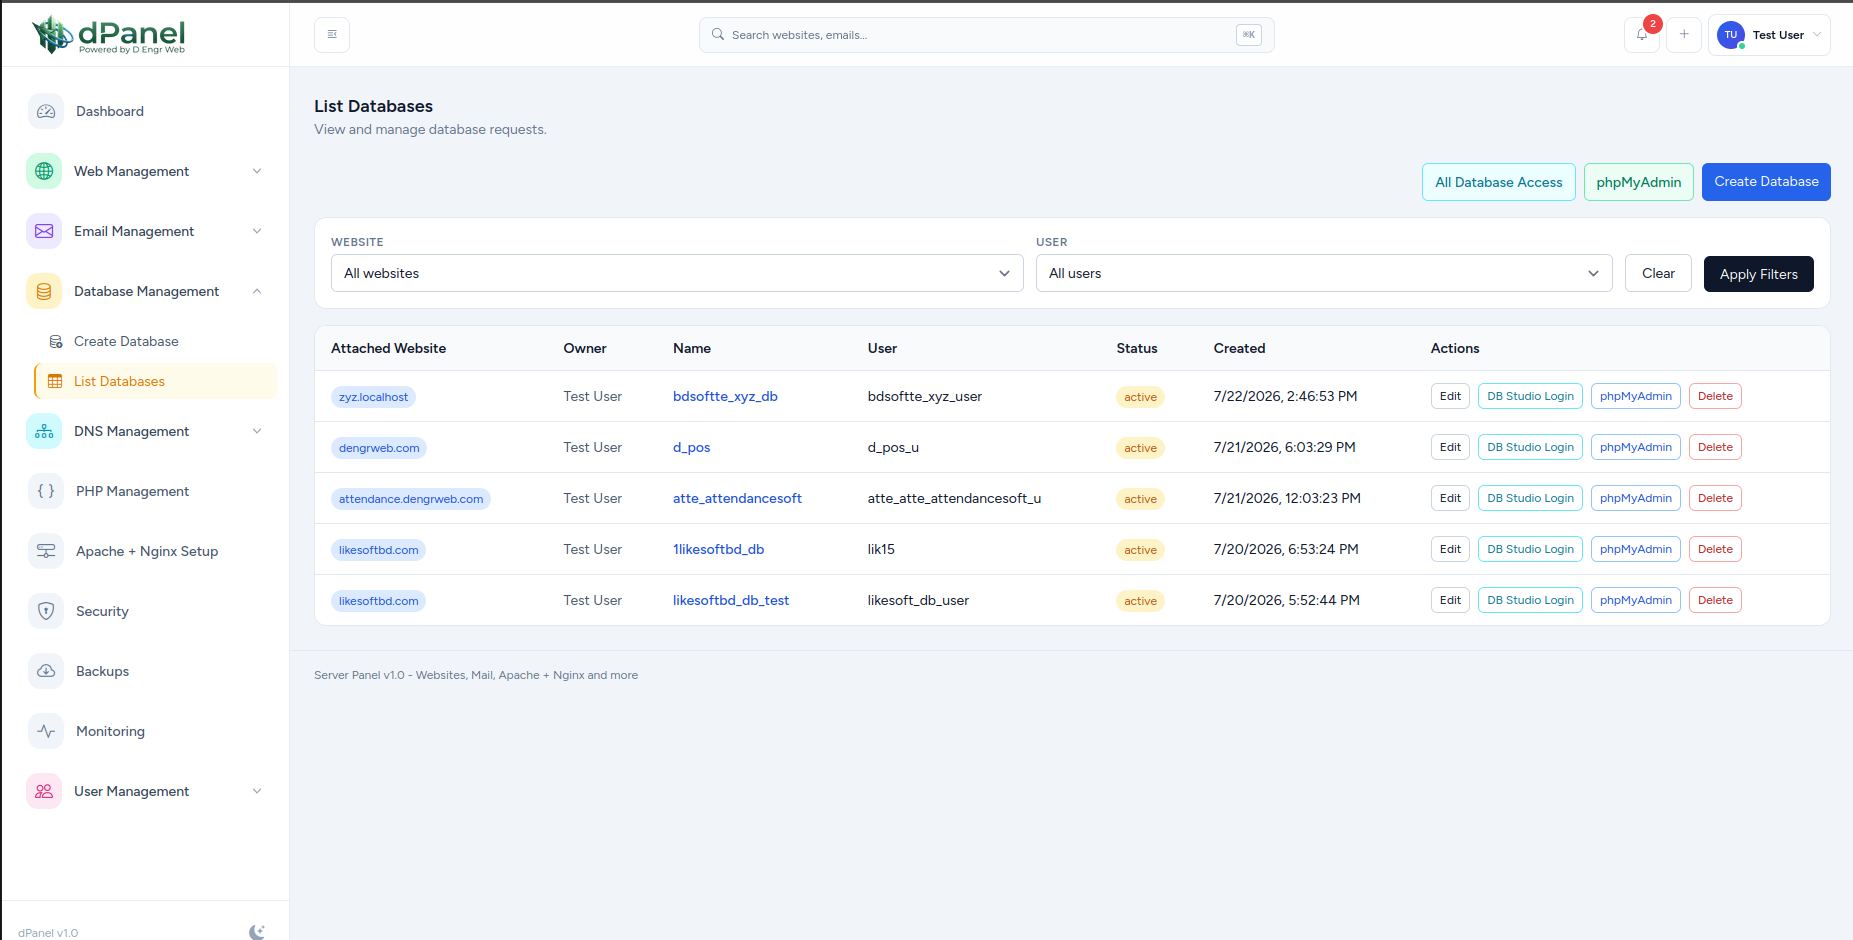Open the Test User account chevron
Viewport: 1853px width, 940px height.
tap(1817, 35)
